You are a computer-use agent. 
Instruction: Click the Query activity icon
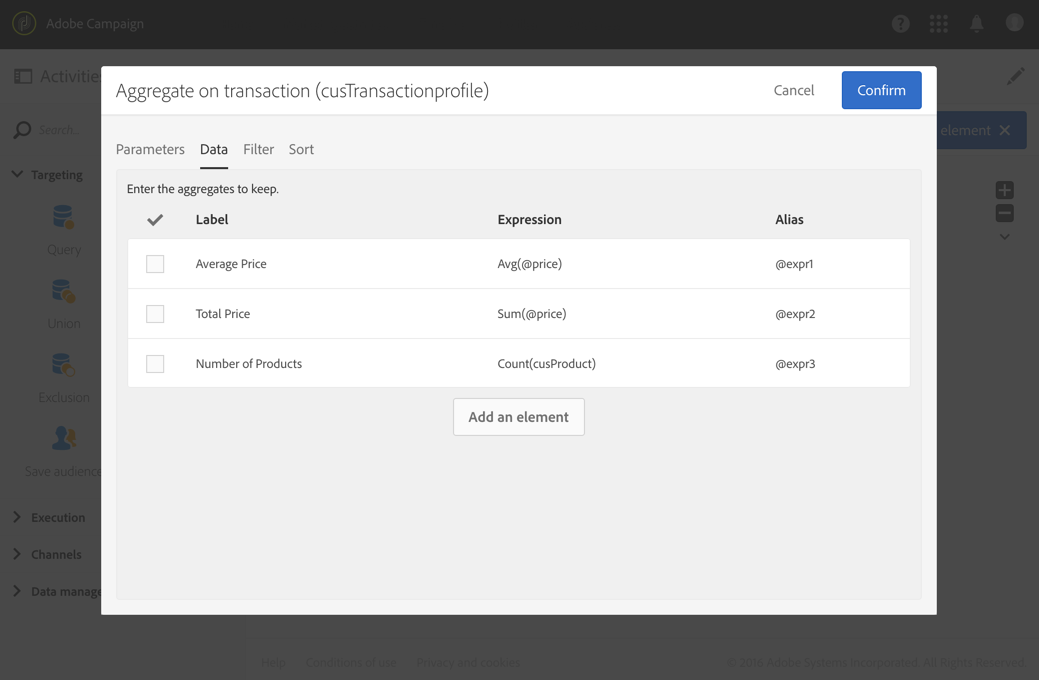pos(63,217)
